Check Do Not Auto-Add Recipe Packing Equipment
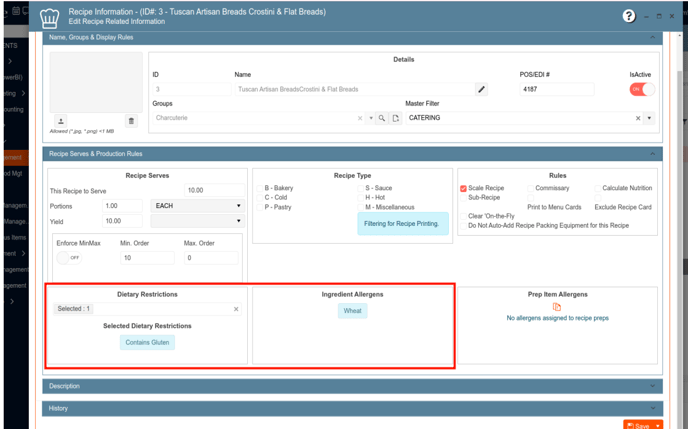The width and height of the screenshot is (688, 429). (463, 226)
